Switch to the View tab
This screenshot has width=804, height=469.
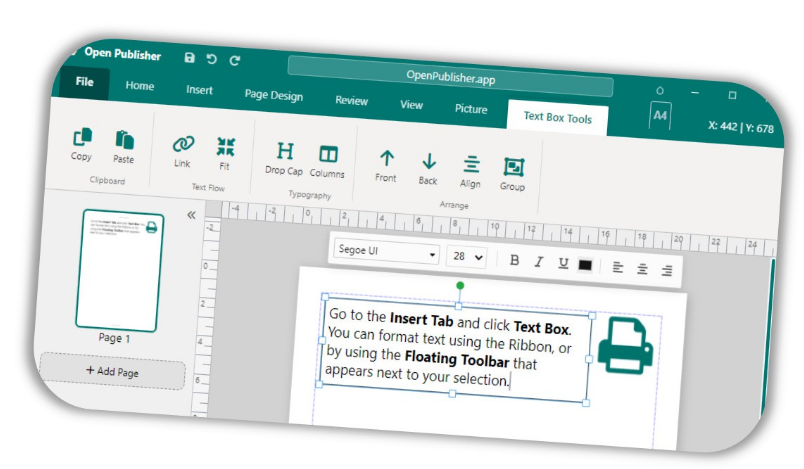click(x=411, y=105)
